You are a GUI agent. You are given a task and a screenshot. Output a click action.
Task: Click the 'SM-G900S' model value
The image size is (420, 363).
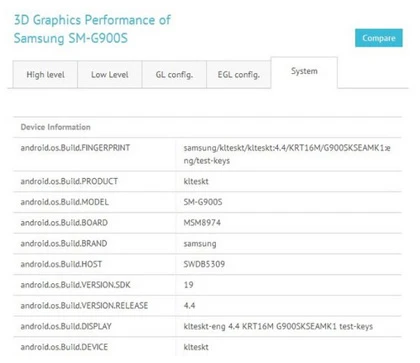[x=203, y=202]
